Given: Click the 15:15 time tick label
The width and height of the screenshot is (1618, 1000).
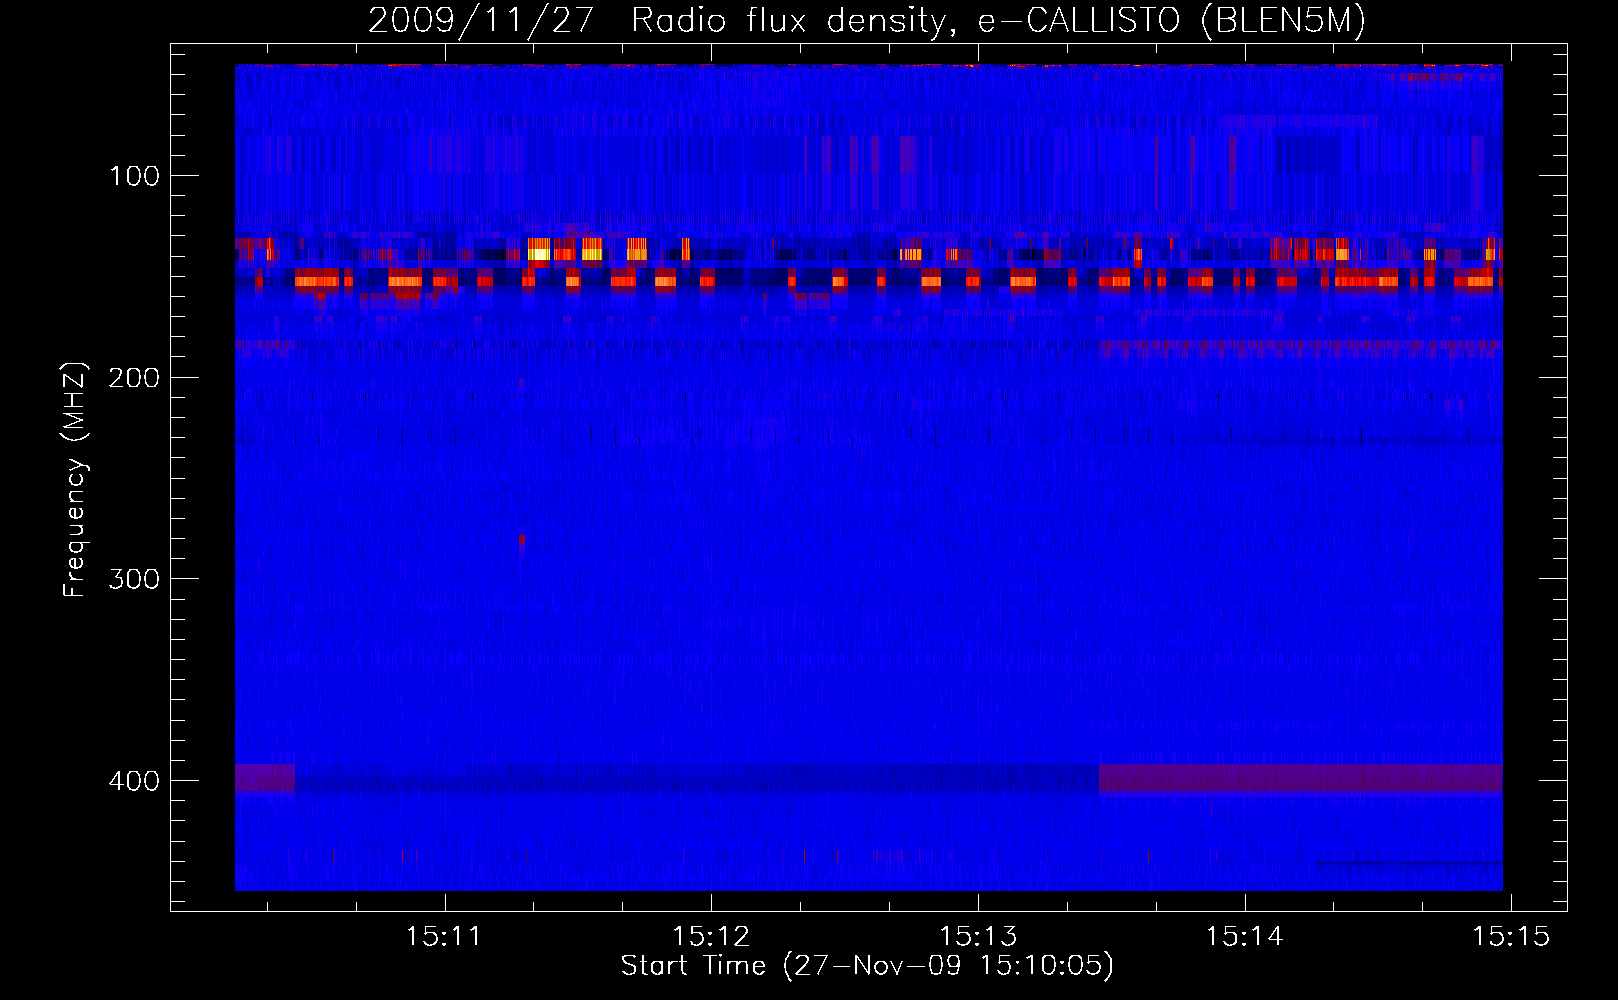Looking at the screenshot, I should click(x=1511, y=936).
